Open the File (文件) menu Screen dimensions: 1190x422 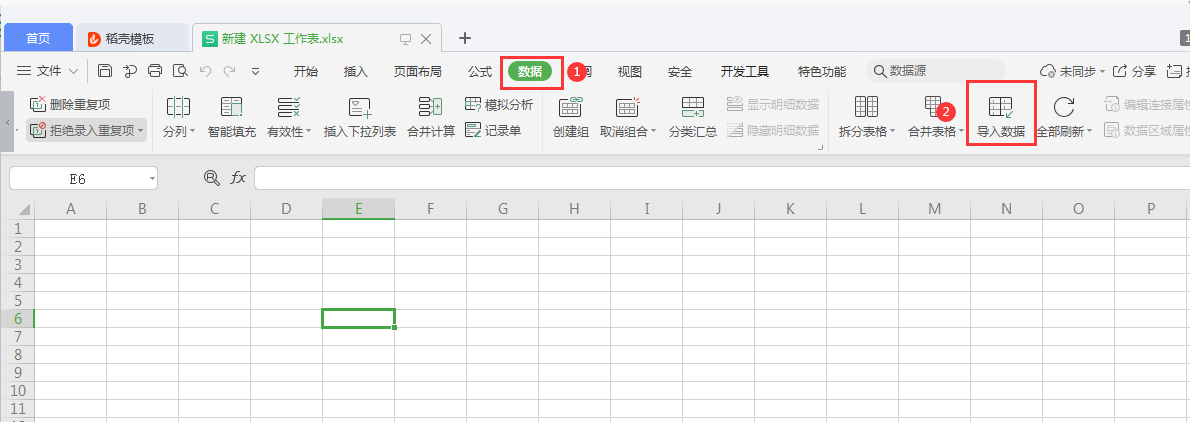point(47,71)
